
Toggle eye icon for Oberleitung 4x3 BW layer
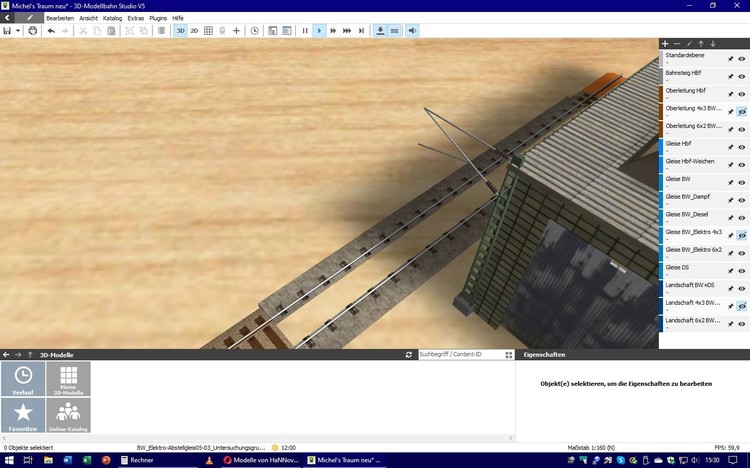click(x=742, y=112)
